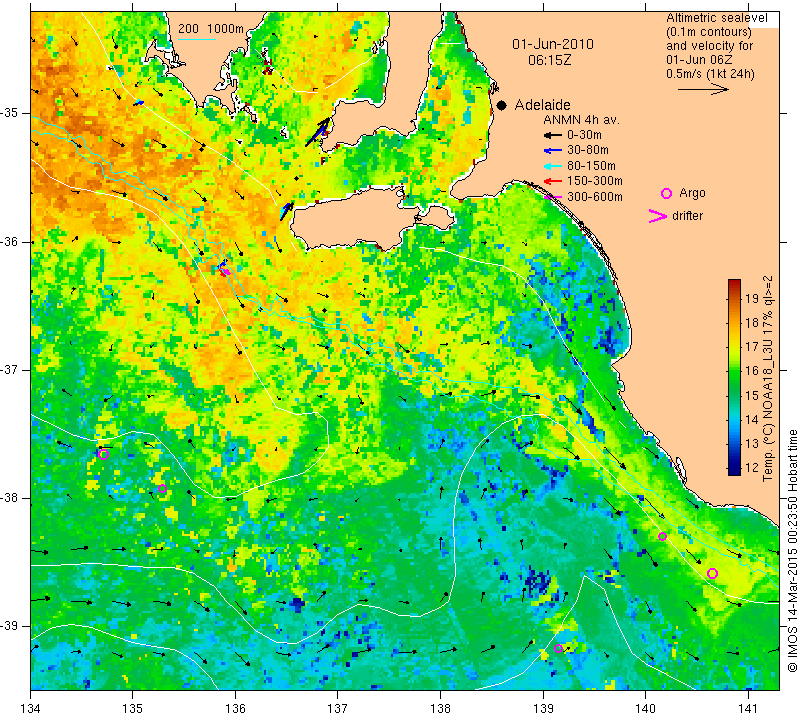The height and width of the screenshot is (720, 800).
Task: Click the cyan depth contour legend line
Action: coord(197,39)
